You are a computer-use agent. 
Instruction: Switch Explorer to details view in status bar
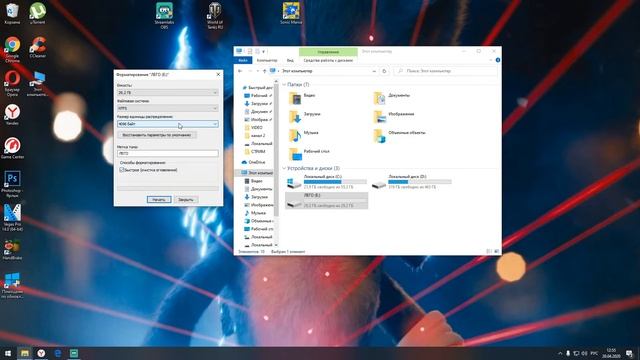(489, 251)
